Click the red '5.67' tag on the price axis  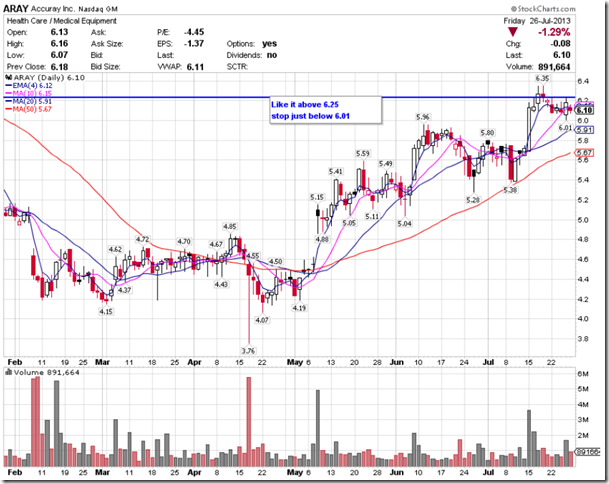tap(585, 153)
